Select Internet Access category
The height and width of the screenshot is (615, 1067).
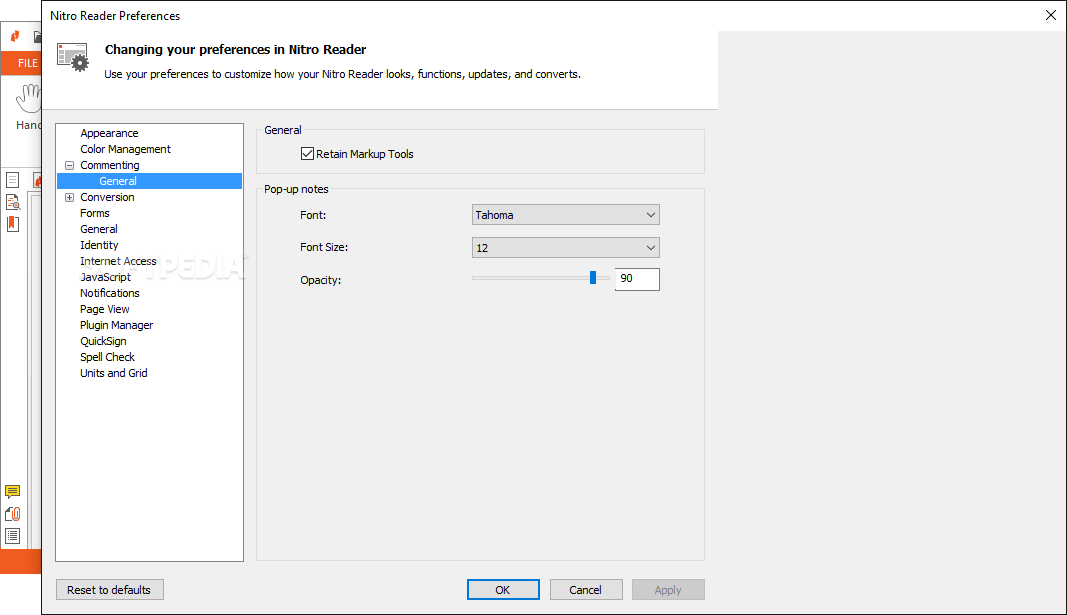[118, 261]
